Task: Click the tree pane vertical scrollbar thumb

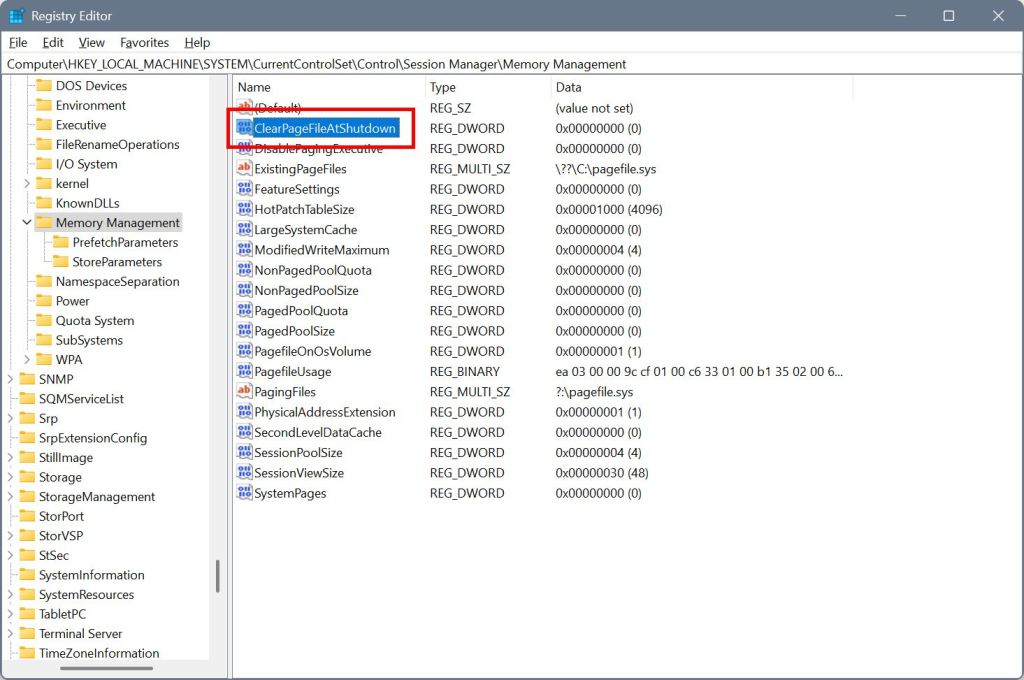Action: [x=217, y=576]
